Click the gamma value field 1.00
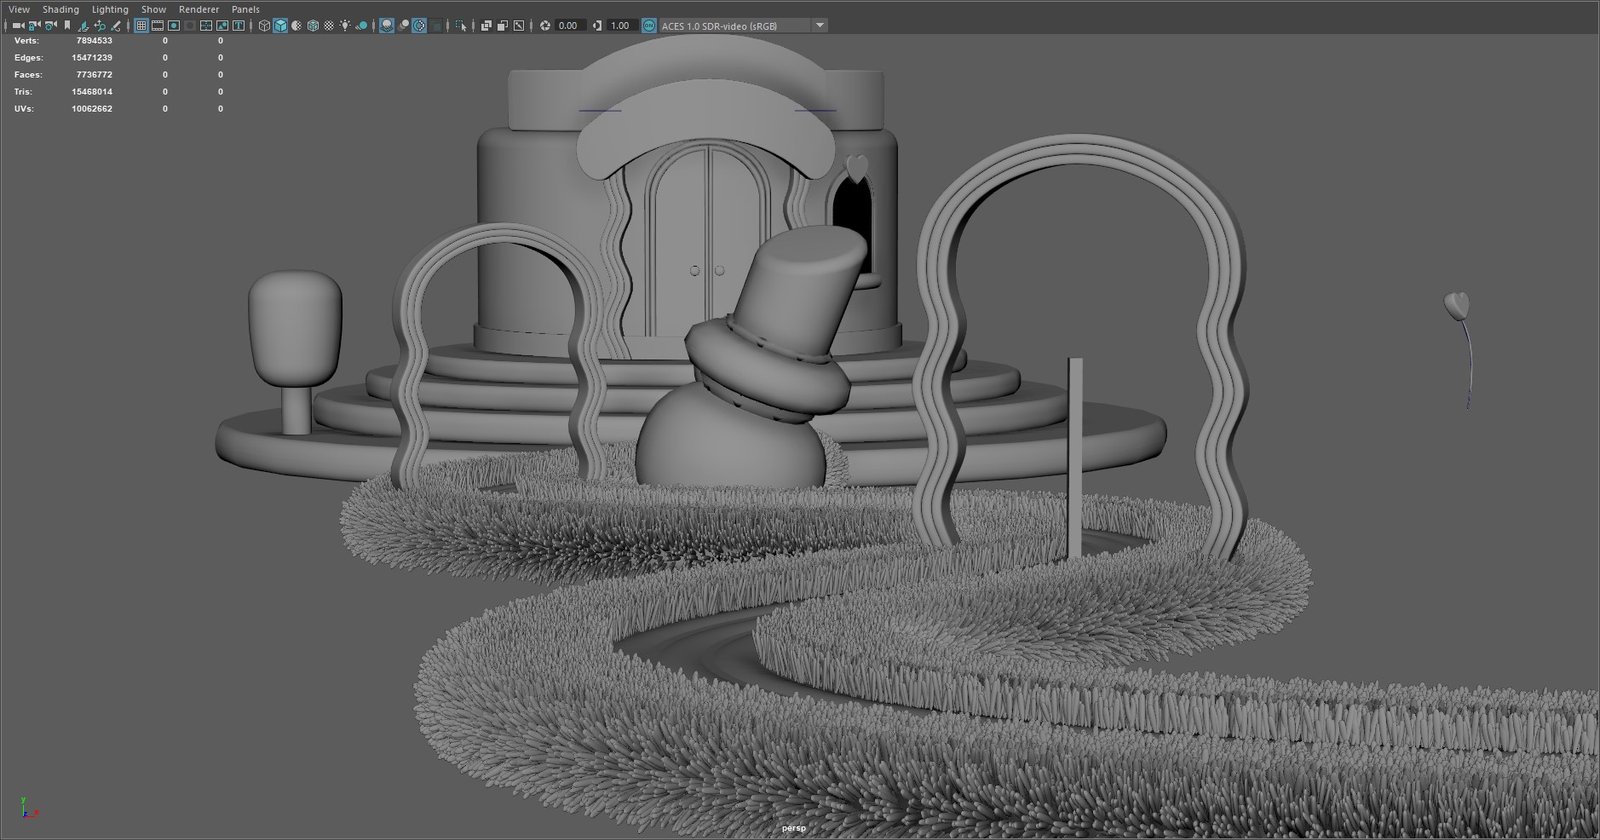Image resolution: width=1600 pixels, height=840 pixels. (x=620, y=26)
